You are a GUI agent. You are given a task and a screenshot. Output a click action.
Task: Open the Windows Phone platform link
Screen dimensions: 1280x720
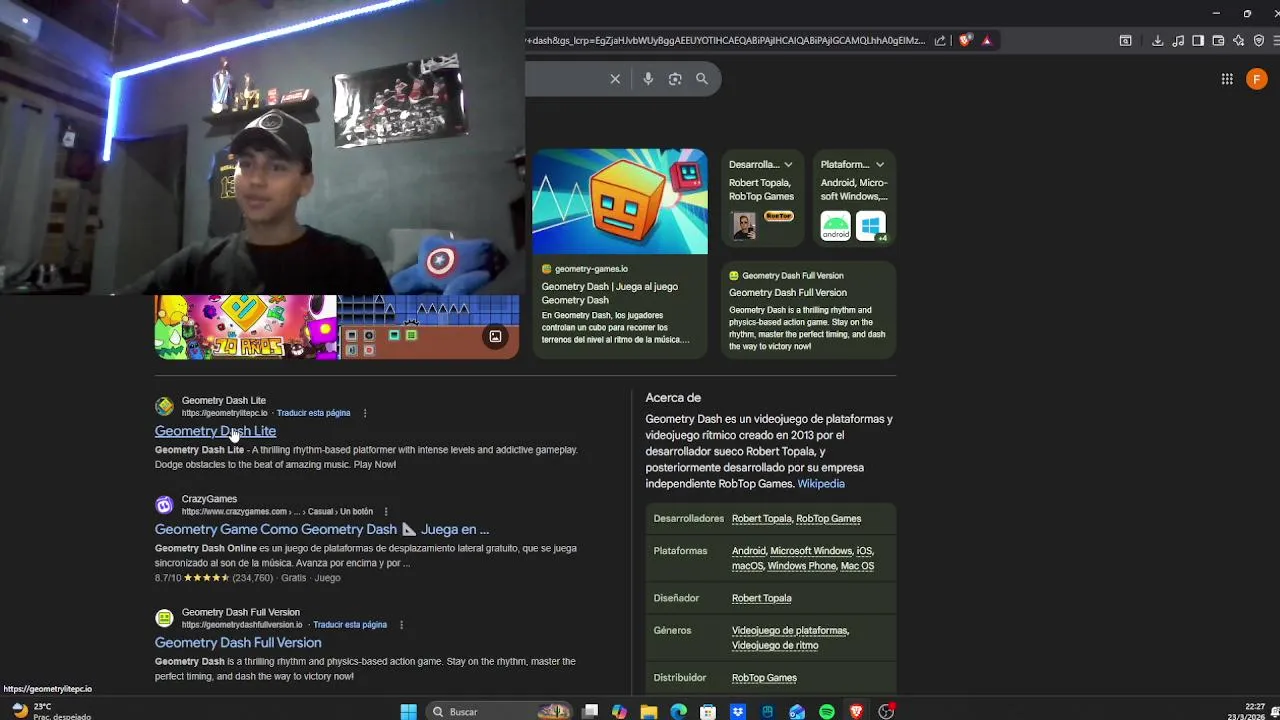pyautogui.click(x=801, y=566)
